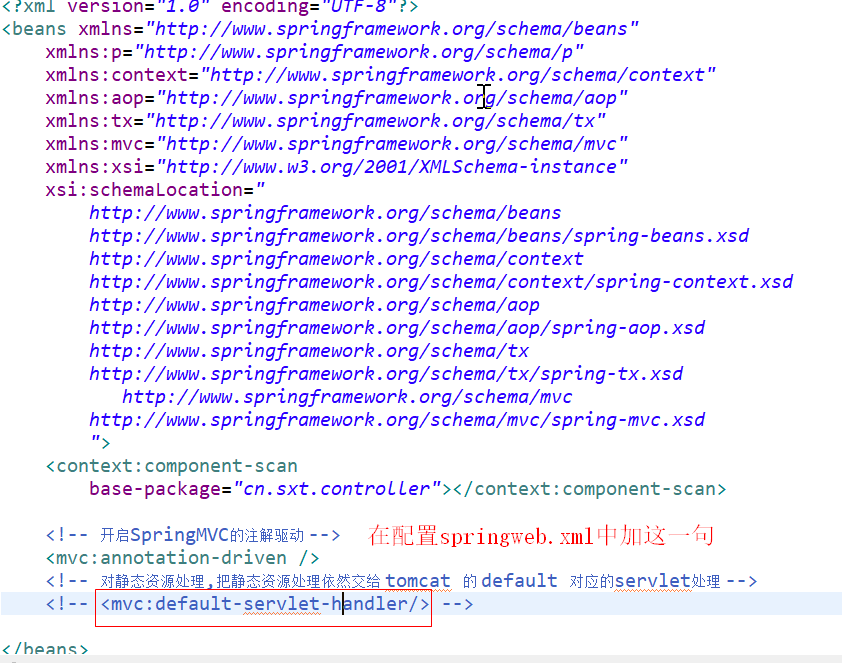
Task: Click the tomcat default servlet comment line
Action: click(x=401, y=581)
